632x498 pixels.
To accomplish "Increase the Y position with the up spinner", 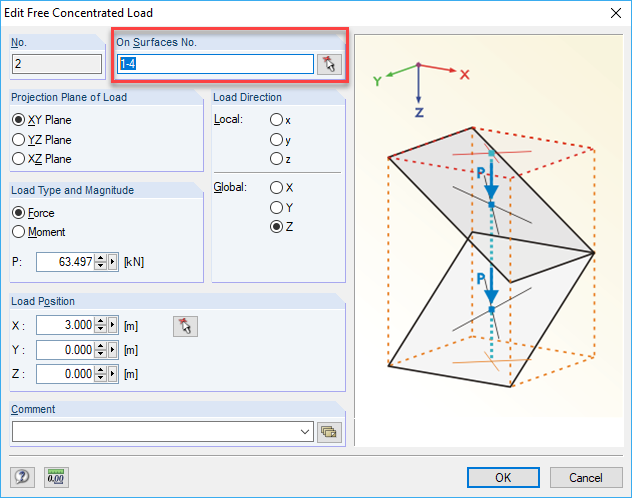I will [x=101, y=346].
